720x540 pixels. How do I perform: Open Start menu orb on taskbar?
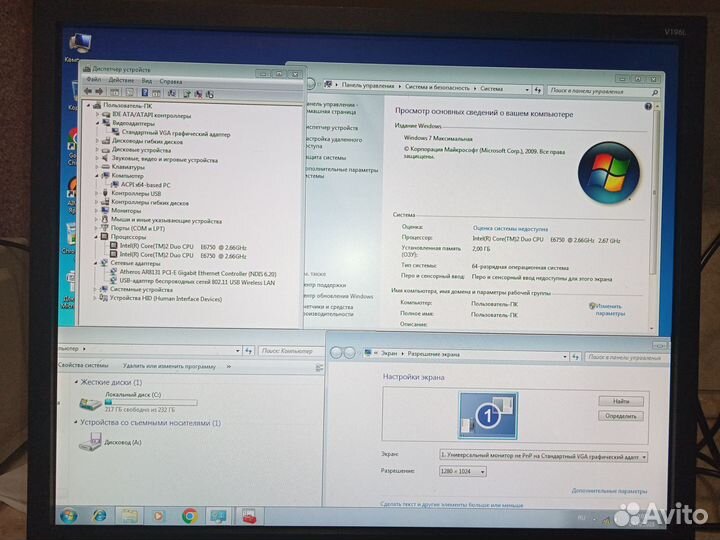coord(69,516)
